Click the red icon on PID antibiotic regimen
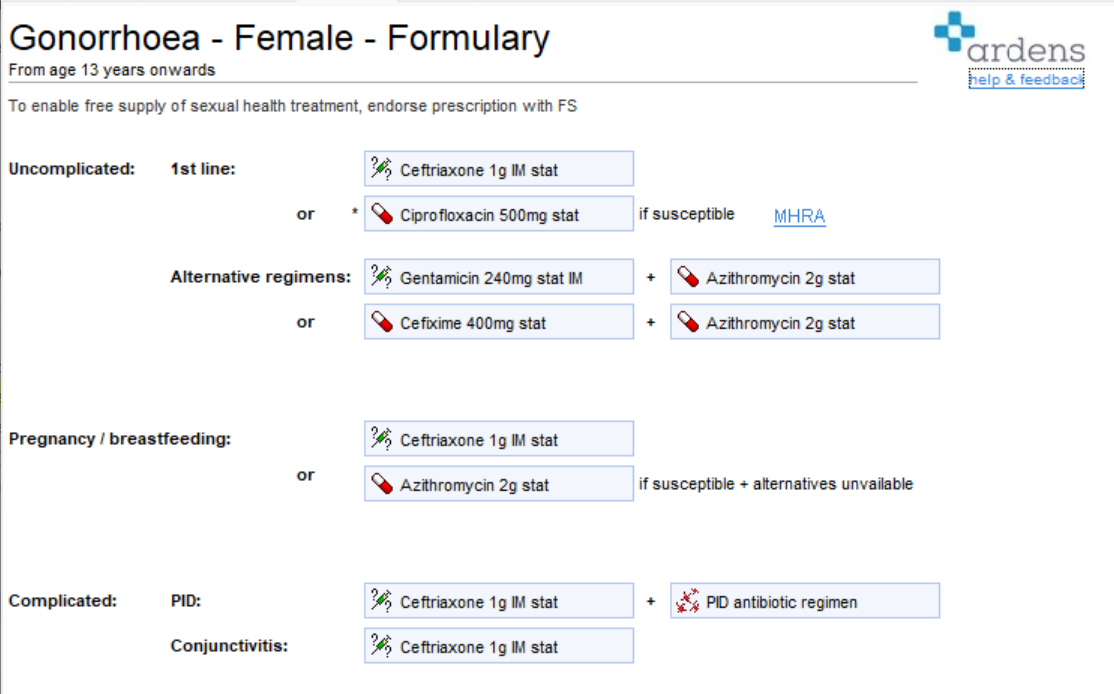Image resolution: width=1114 pixels, height=694 pixels. coord(688,601)
